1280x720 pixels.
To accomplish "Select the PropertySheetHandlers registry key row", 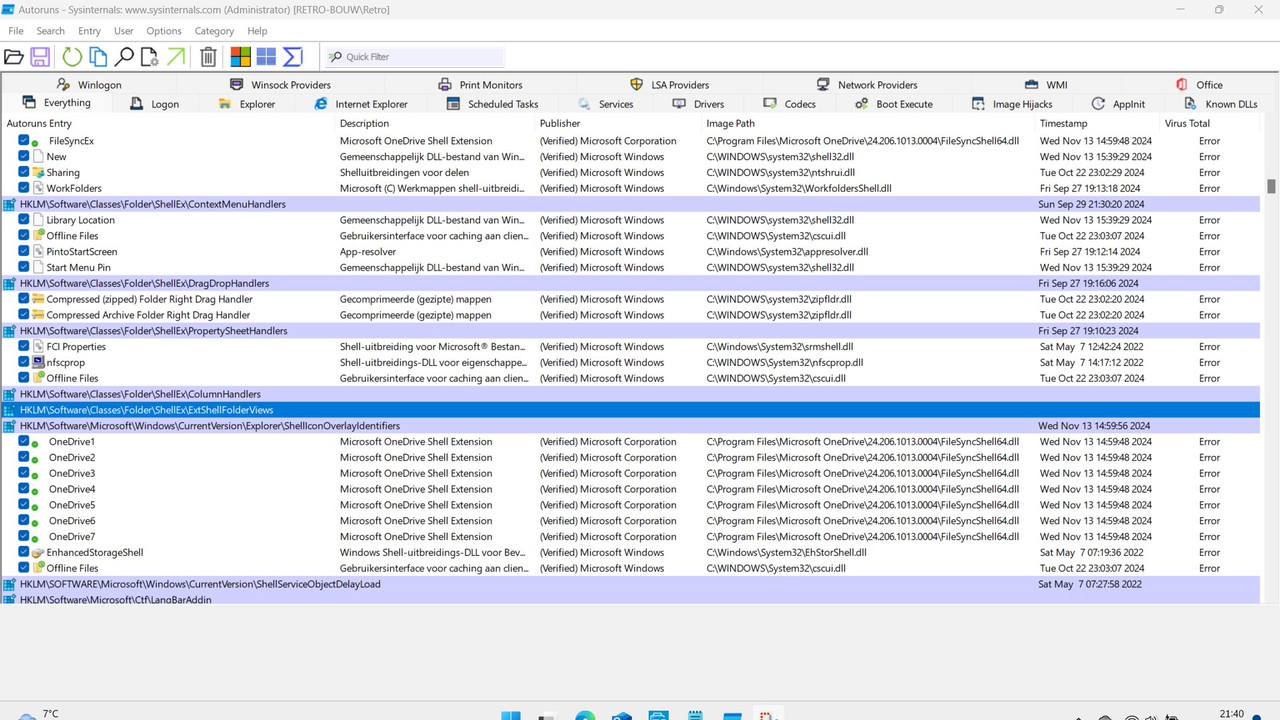I will pyautogui.click(x=632, y=331).
